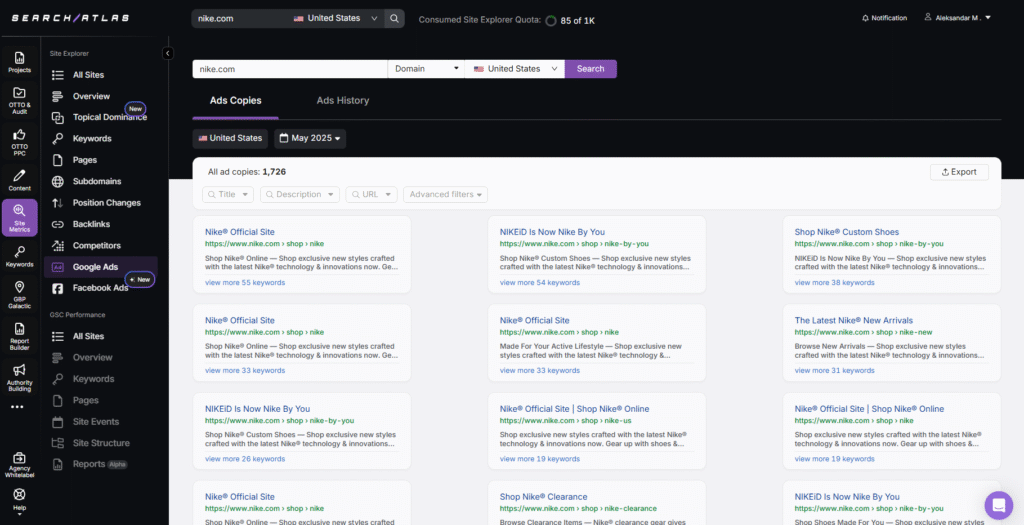Open Site Explorer All Sites
Viewport: 1024px width, 525px height.
tap(89, 75)
